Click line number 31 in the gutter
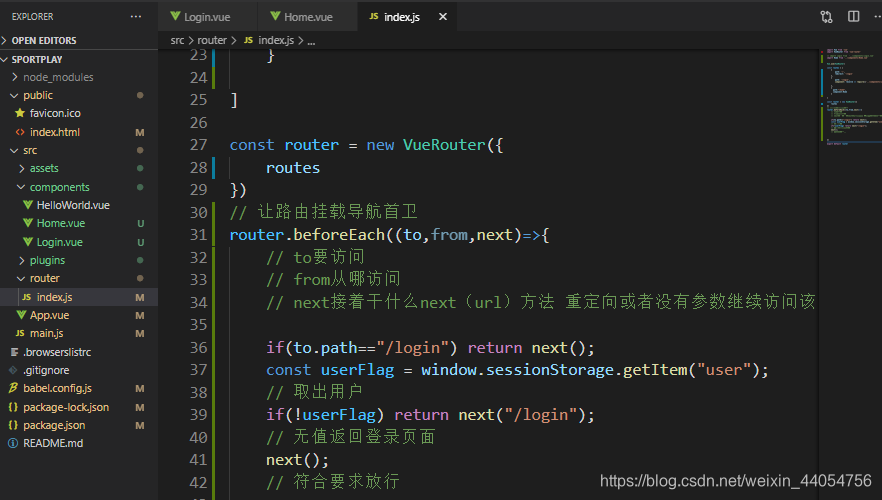This screenshot has height=500, width=882. (198, 235)
